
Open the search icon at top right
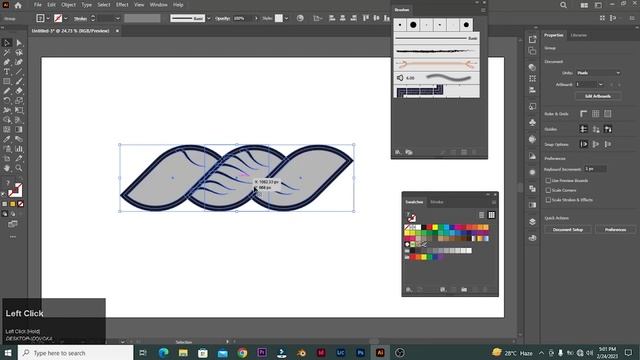(x=563, y=5)
